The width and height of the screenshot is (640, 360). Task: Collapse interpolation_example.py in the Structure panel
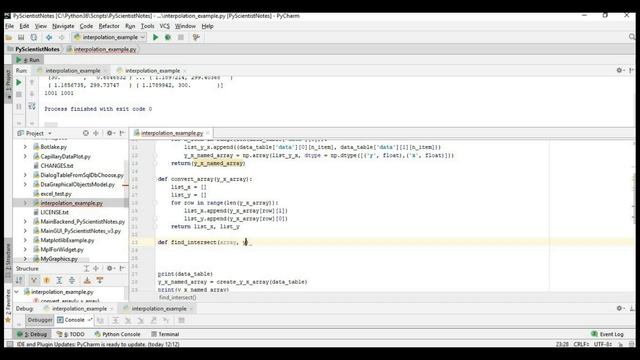pyautogui.click(x=16, y=292)
